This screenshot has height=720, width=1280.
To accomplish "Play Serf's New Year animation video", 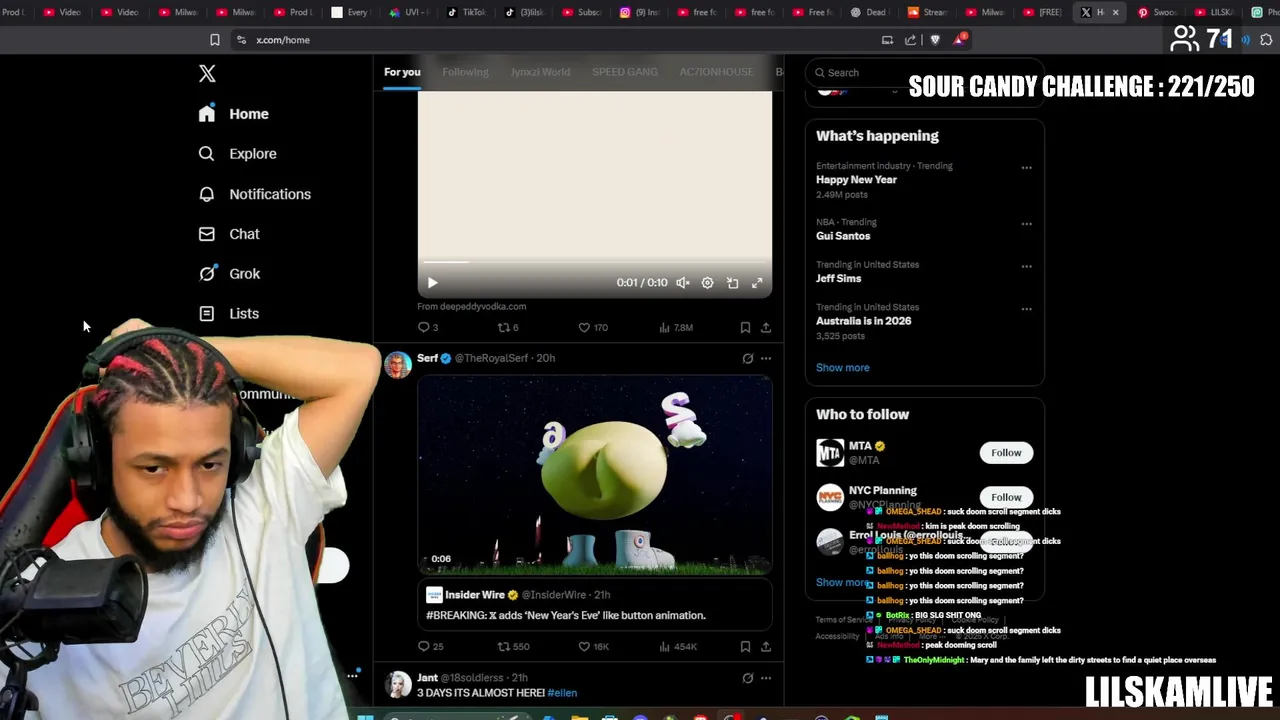I will [x=594, y=474].
